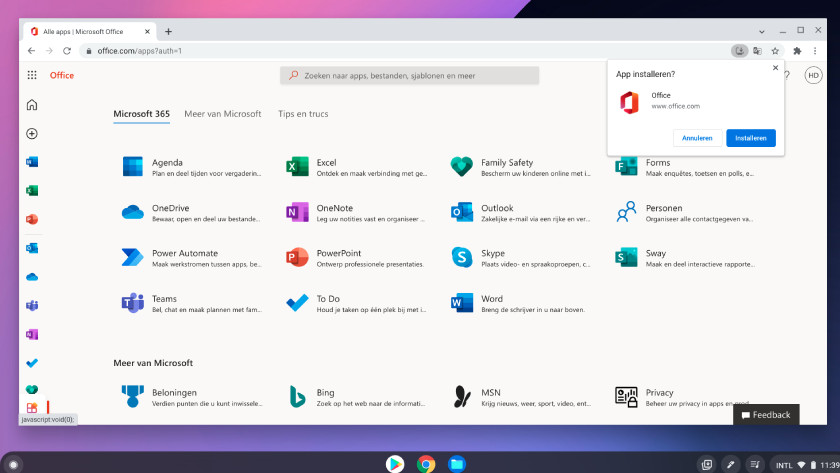Image resolution: width=840 pixels, height=473 pixels.
Task: Open Outlook from the left sidebar
Action: point(32,248)
